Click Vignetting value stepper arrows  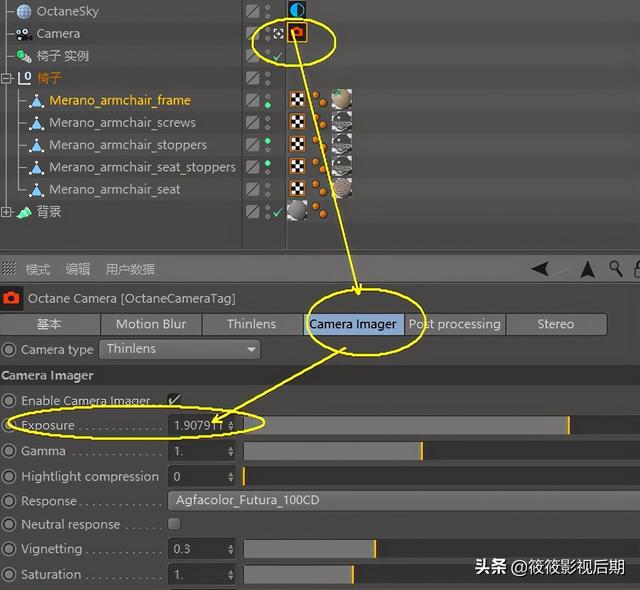[x=231, y=549]
